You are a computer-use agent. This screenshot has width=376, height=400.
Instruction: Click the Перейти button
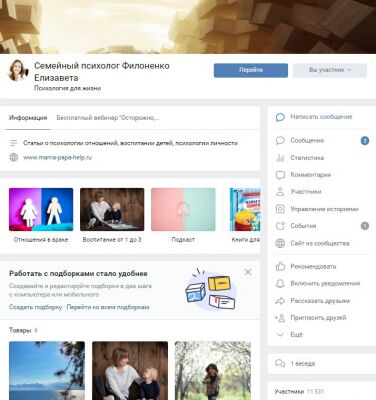[x=251, y=70]
